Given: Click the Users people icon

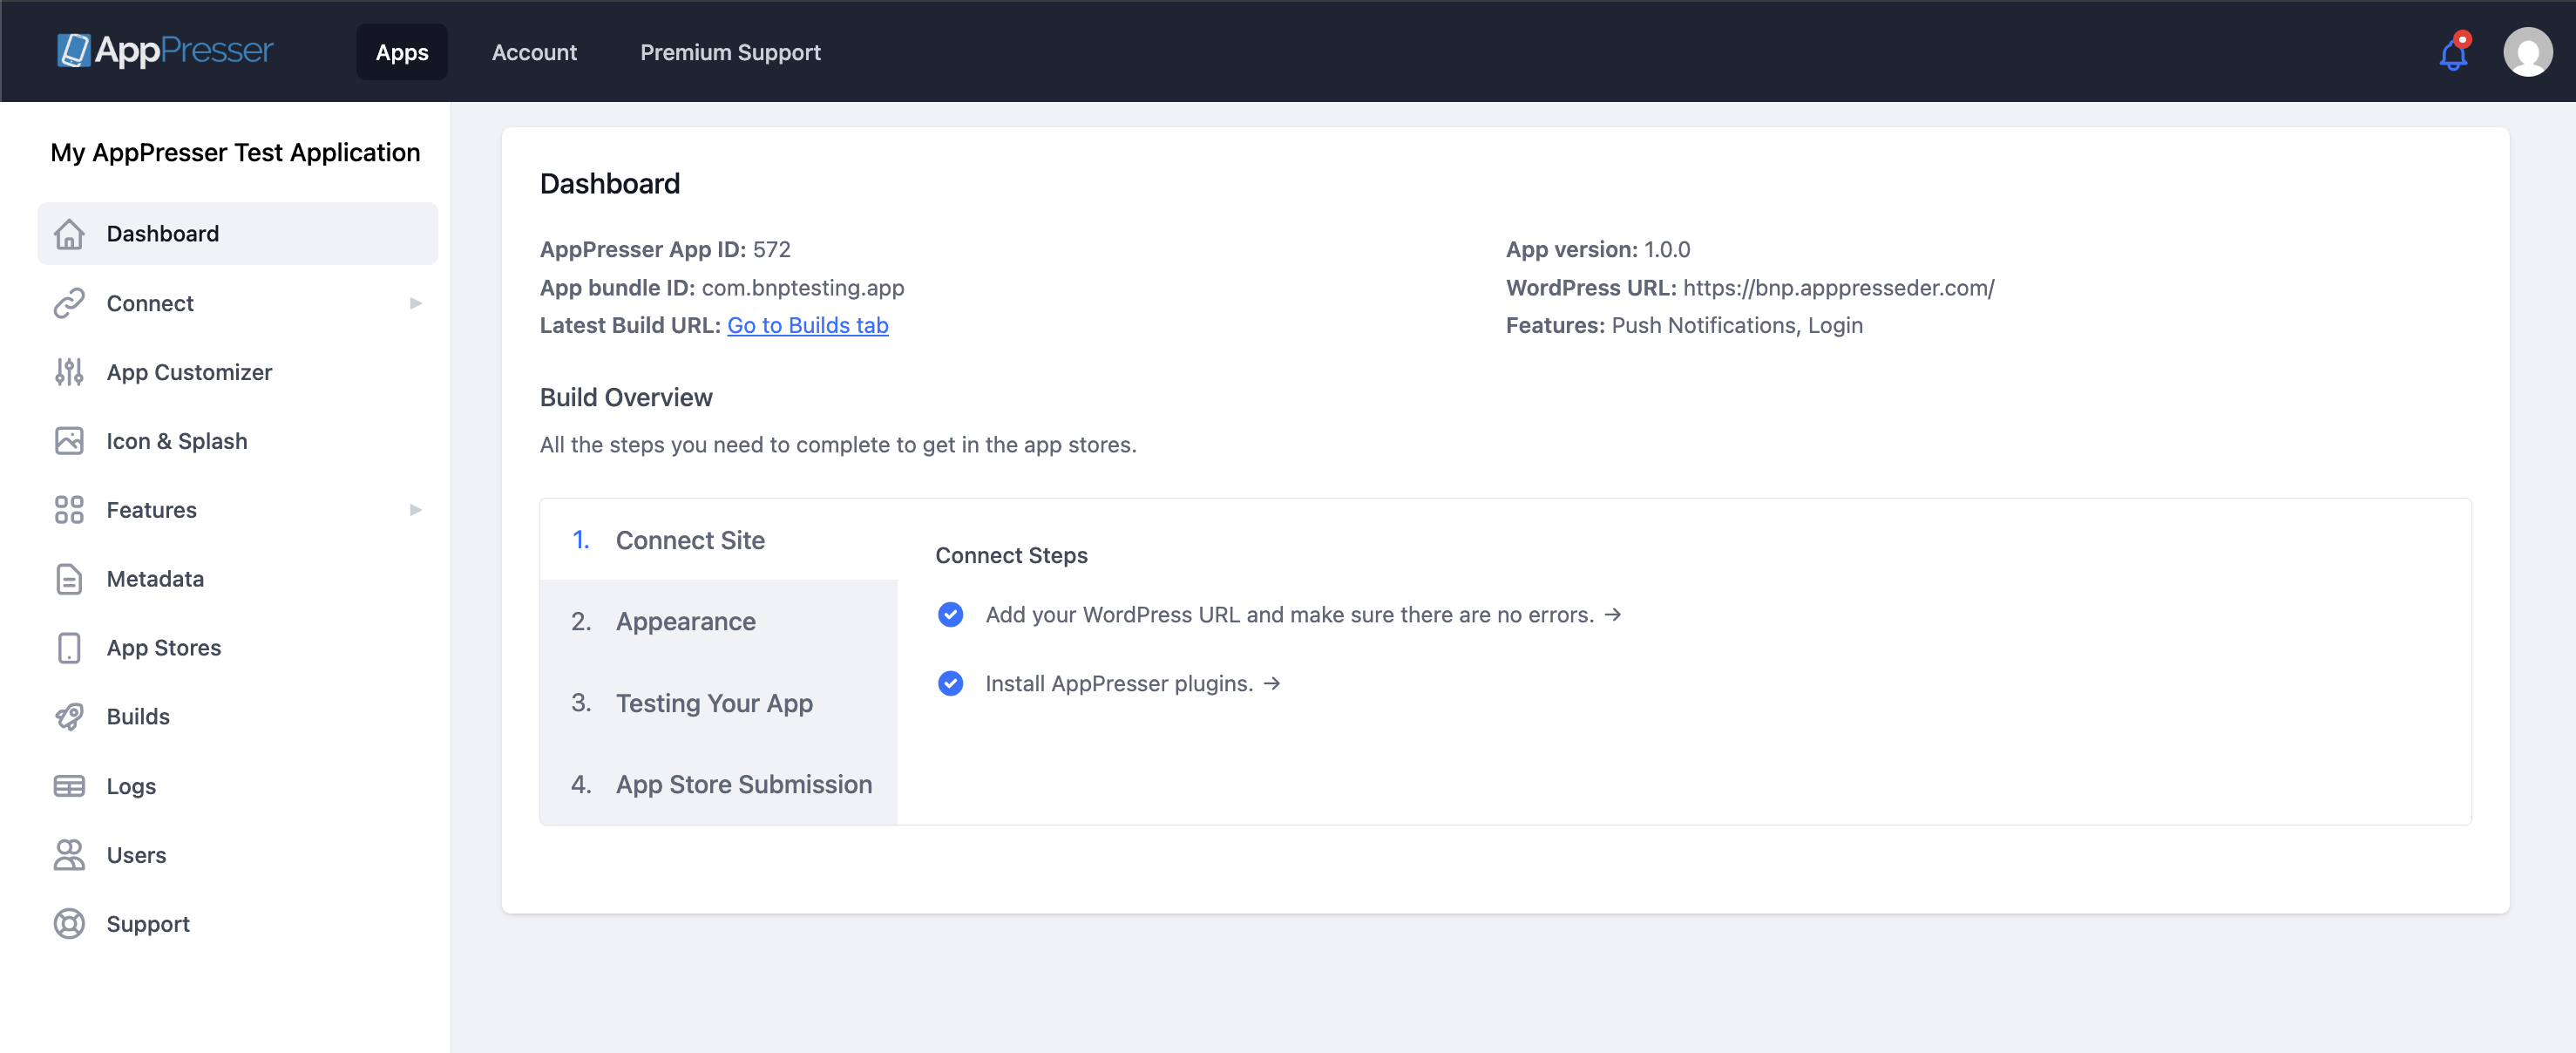Looking at the screenshot, I should 69,855.
